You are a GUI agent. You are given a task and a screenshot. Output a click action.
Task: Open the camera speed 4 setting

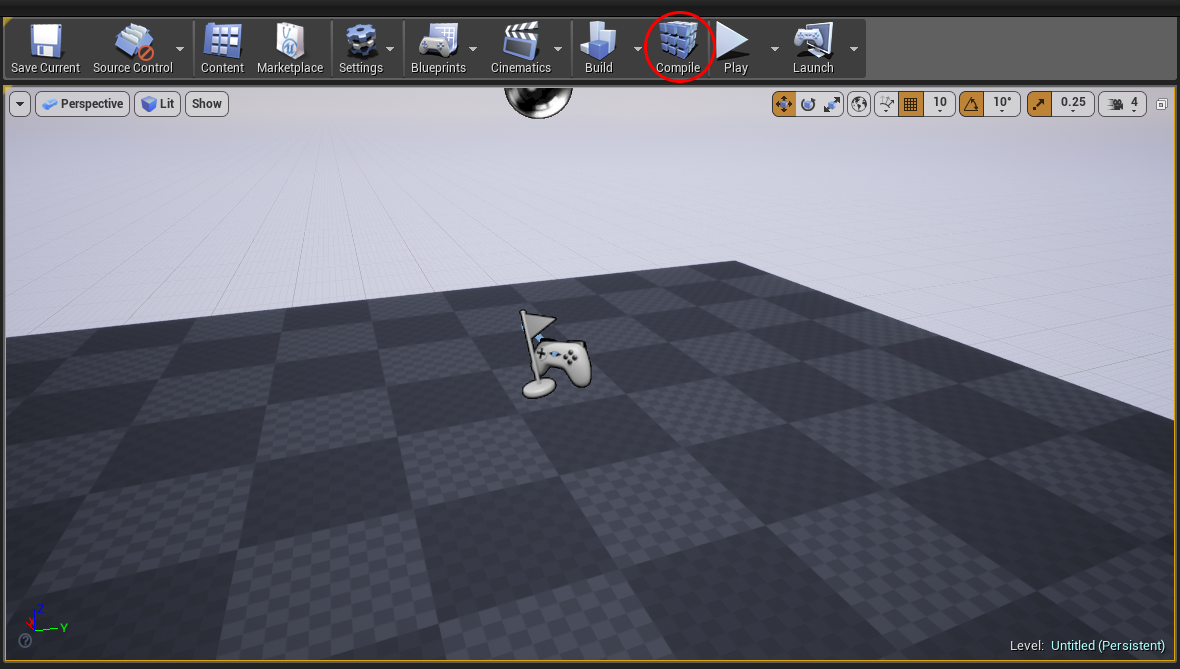(x=1123, y=104)
